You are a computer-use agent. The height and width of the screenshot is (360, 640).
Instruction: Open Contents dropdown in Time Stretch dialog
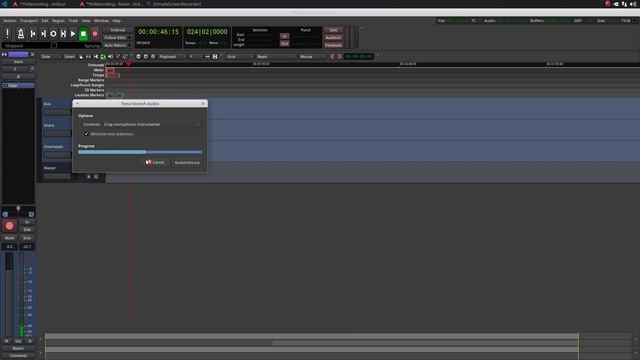click(x=152, y=124)
